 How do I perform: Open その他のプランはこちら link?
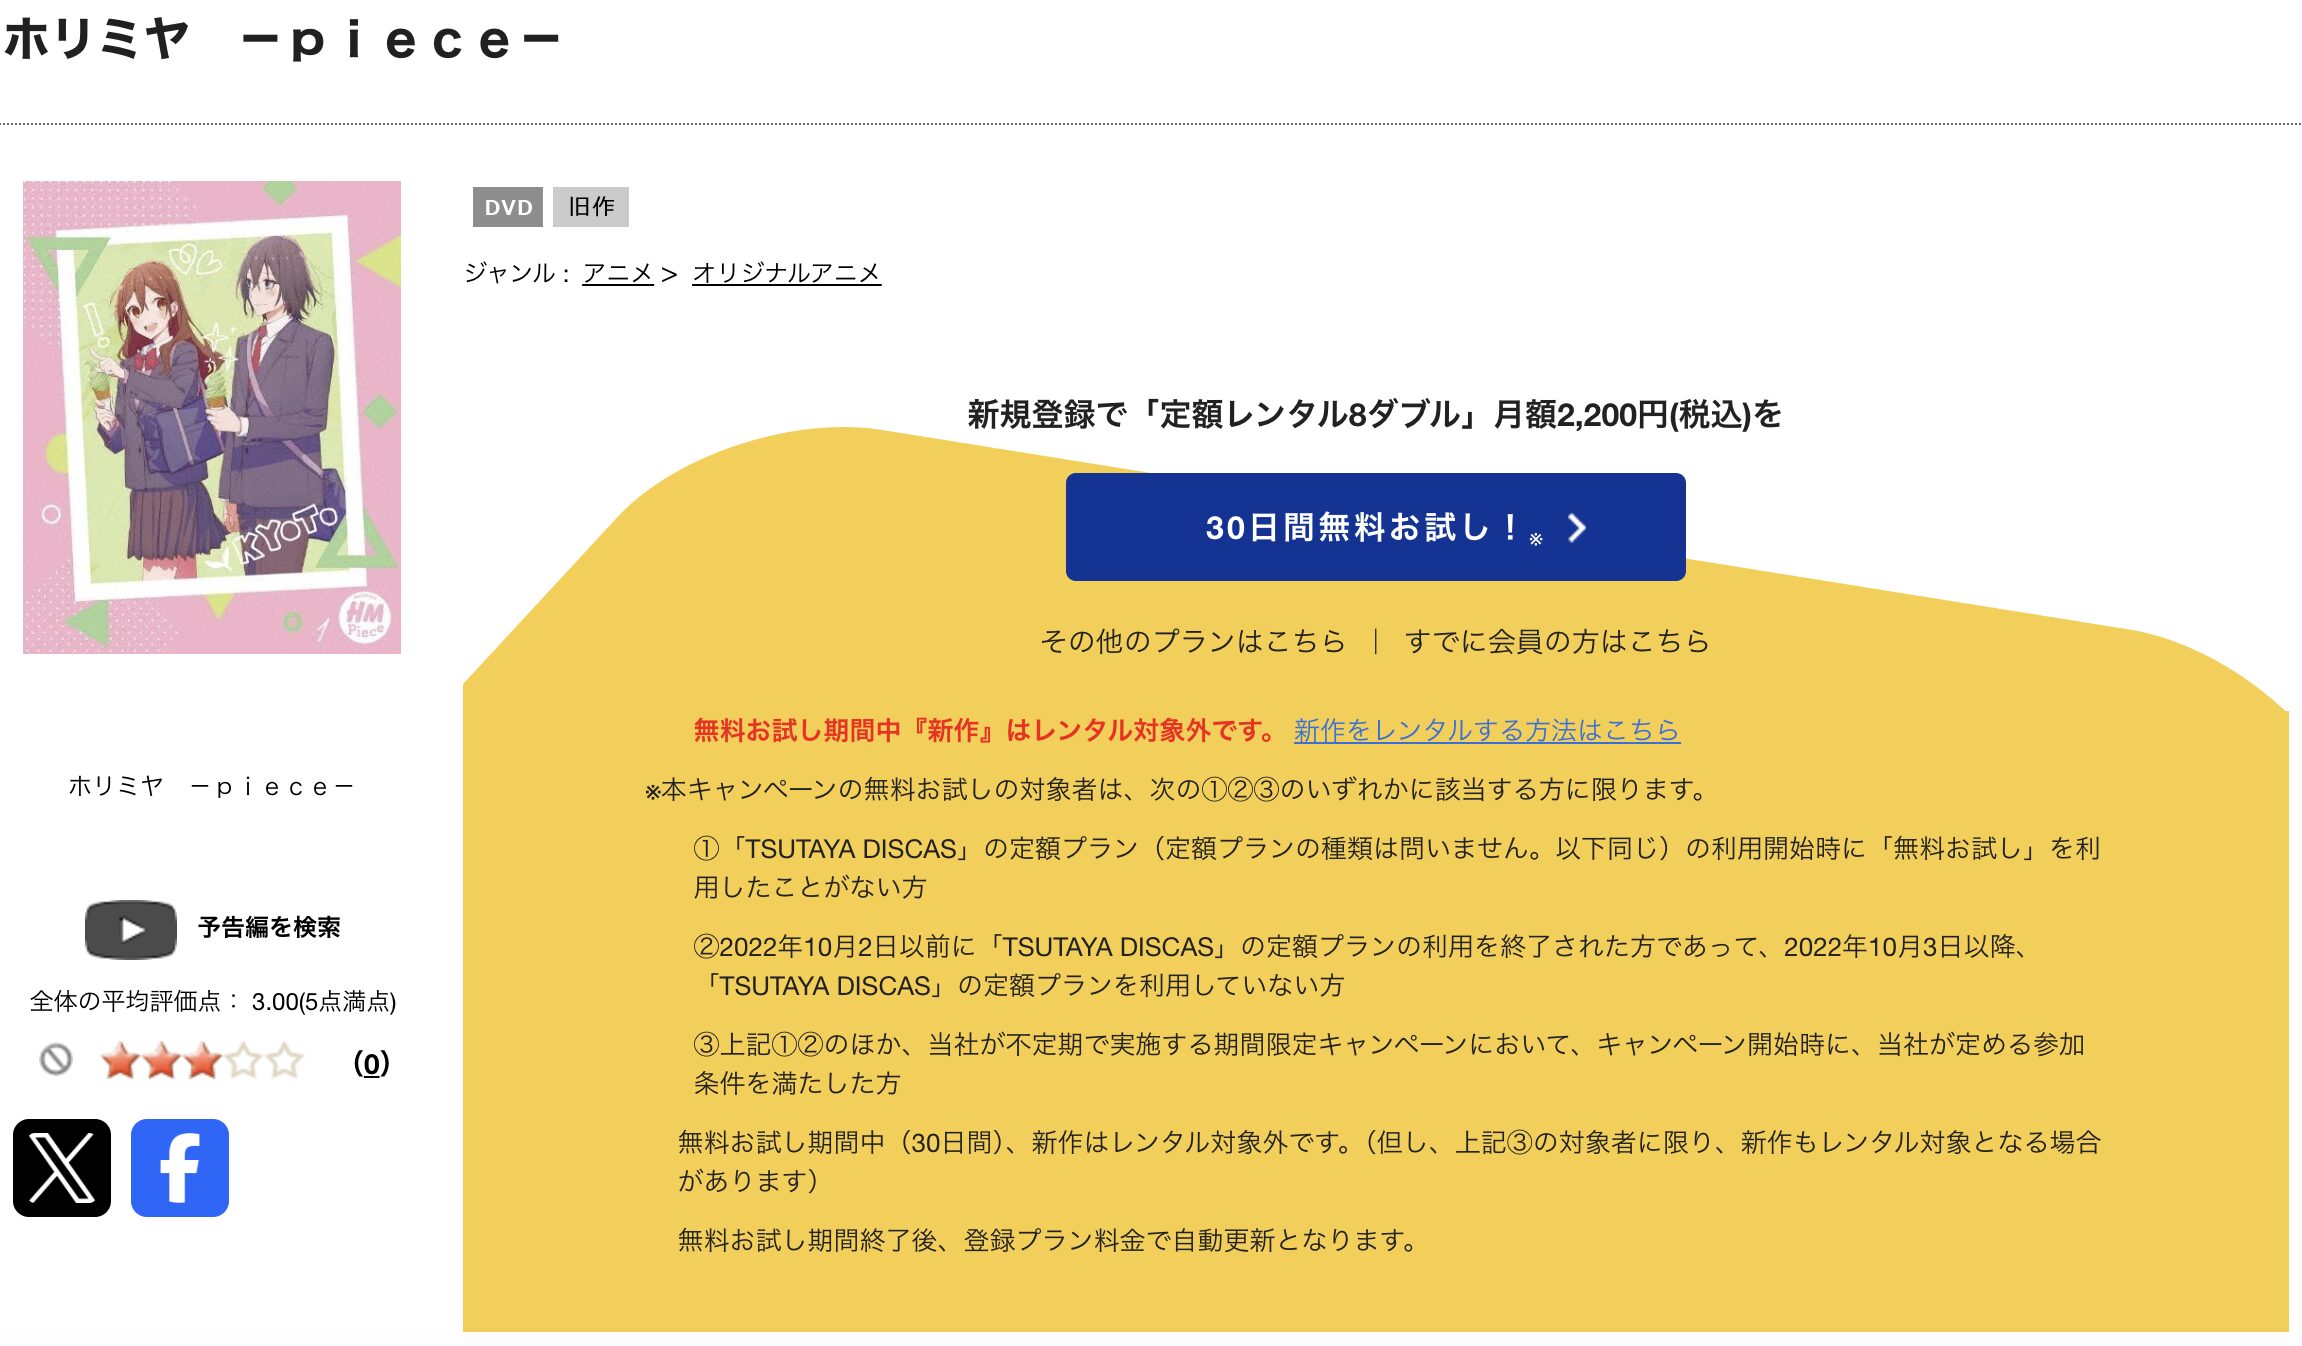click(1193, 640)
